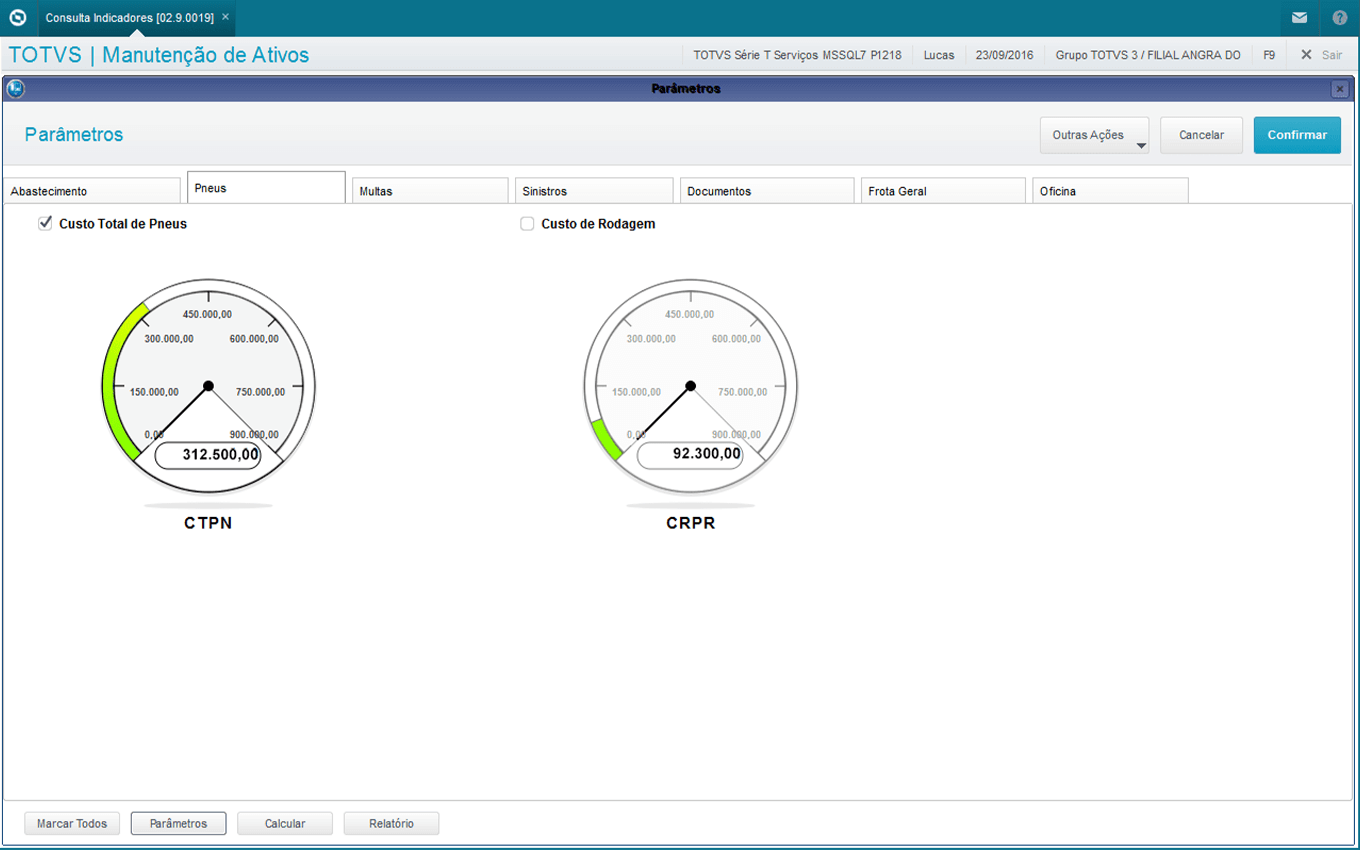The width and height of the screenshot is (1360, 850).
Task: Click the Calcular button
Action: pyautogui.click(x=285, y=824)
